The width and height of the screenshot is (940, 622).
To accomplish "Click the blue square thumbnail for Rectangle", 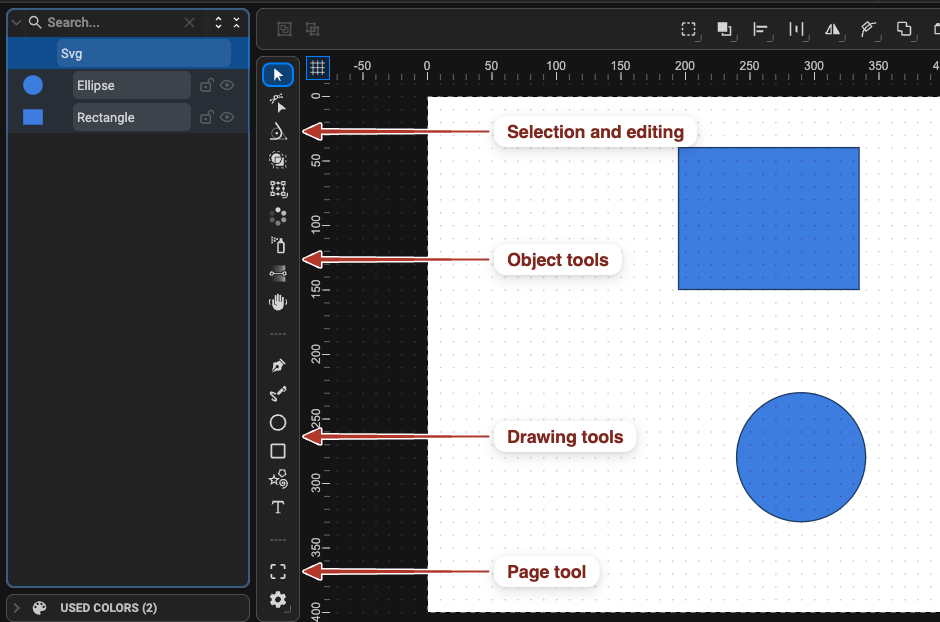I will tap(33, 117).
